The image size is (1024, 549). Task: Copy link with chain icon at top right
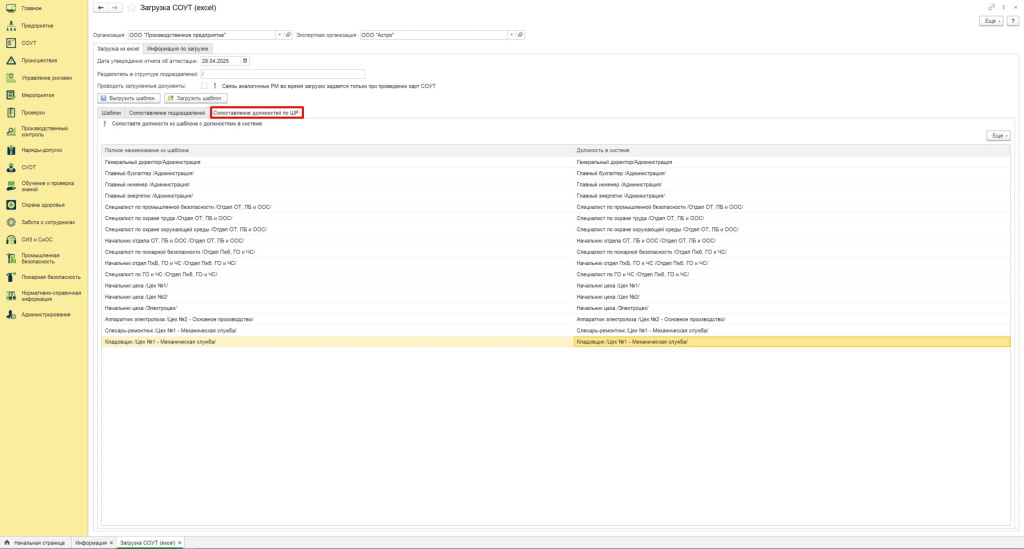coord(991,7)
